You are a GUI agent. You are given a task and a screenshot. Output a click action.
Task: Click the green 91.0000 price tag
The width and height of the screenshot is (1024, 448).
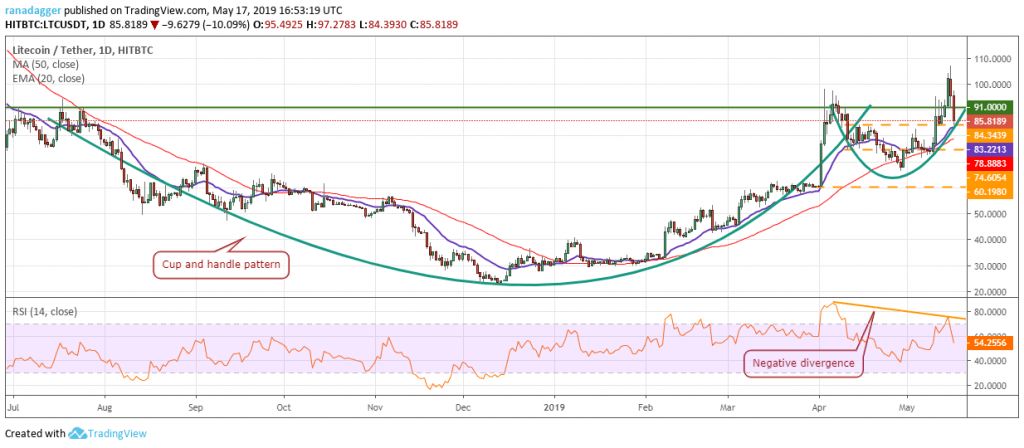[x=988, y=107]
